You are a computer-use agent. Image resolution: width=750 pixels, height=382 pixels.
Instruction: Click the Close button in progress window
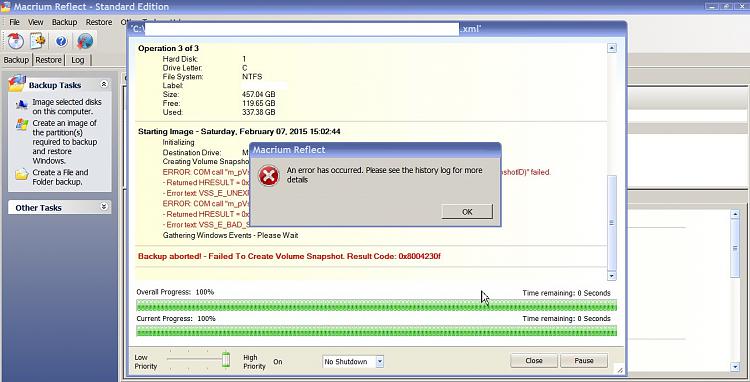tap(534, 360)
